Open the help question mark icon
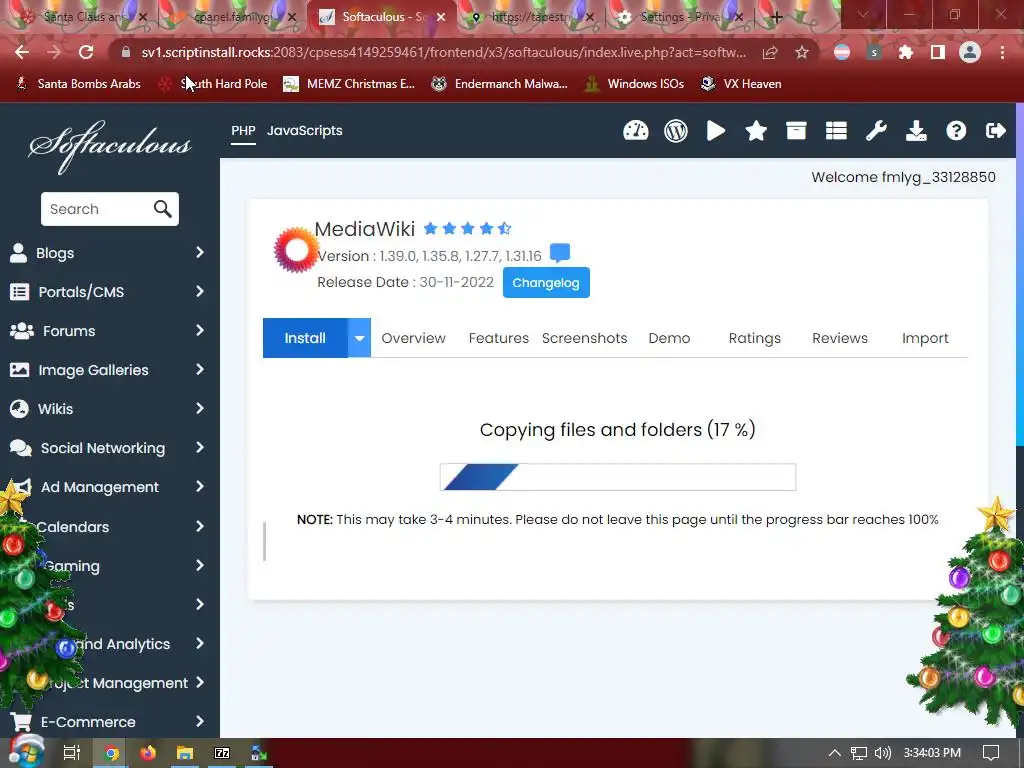Screen dimensions: 1024x768 (x=956, y=131)
